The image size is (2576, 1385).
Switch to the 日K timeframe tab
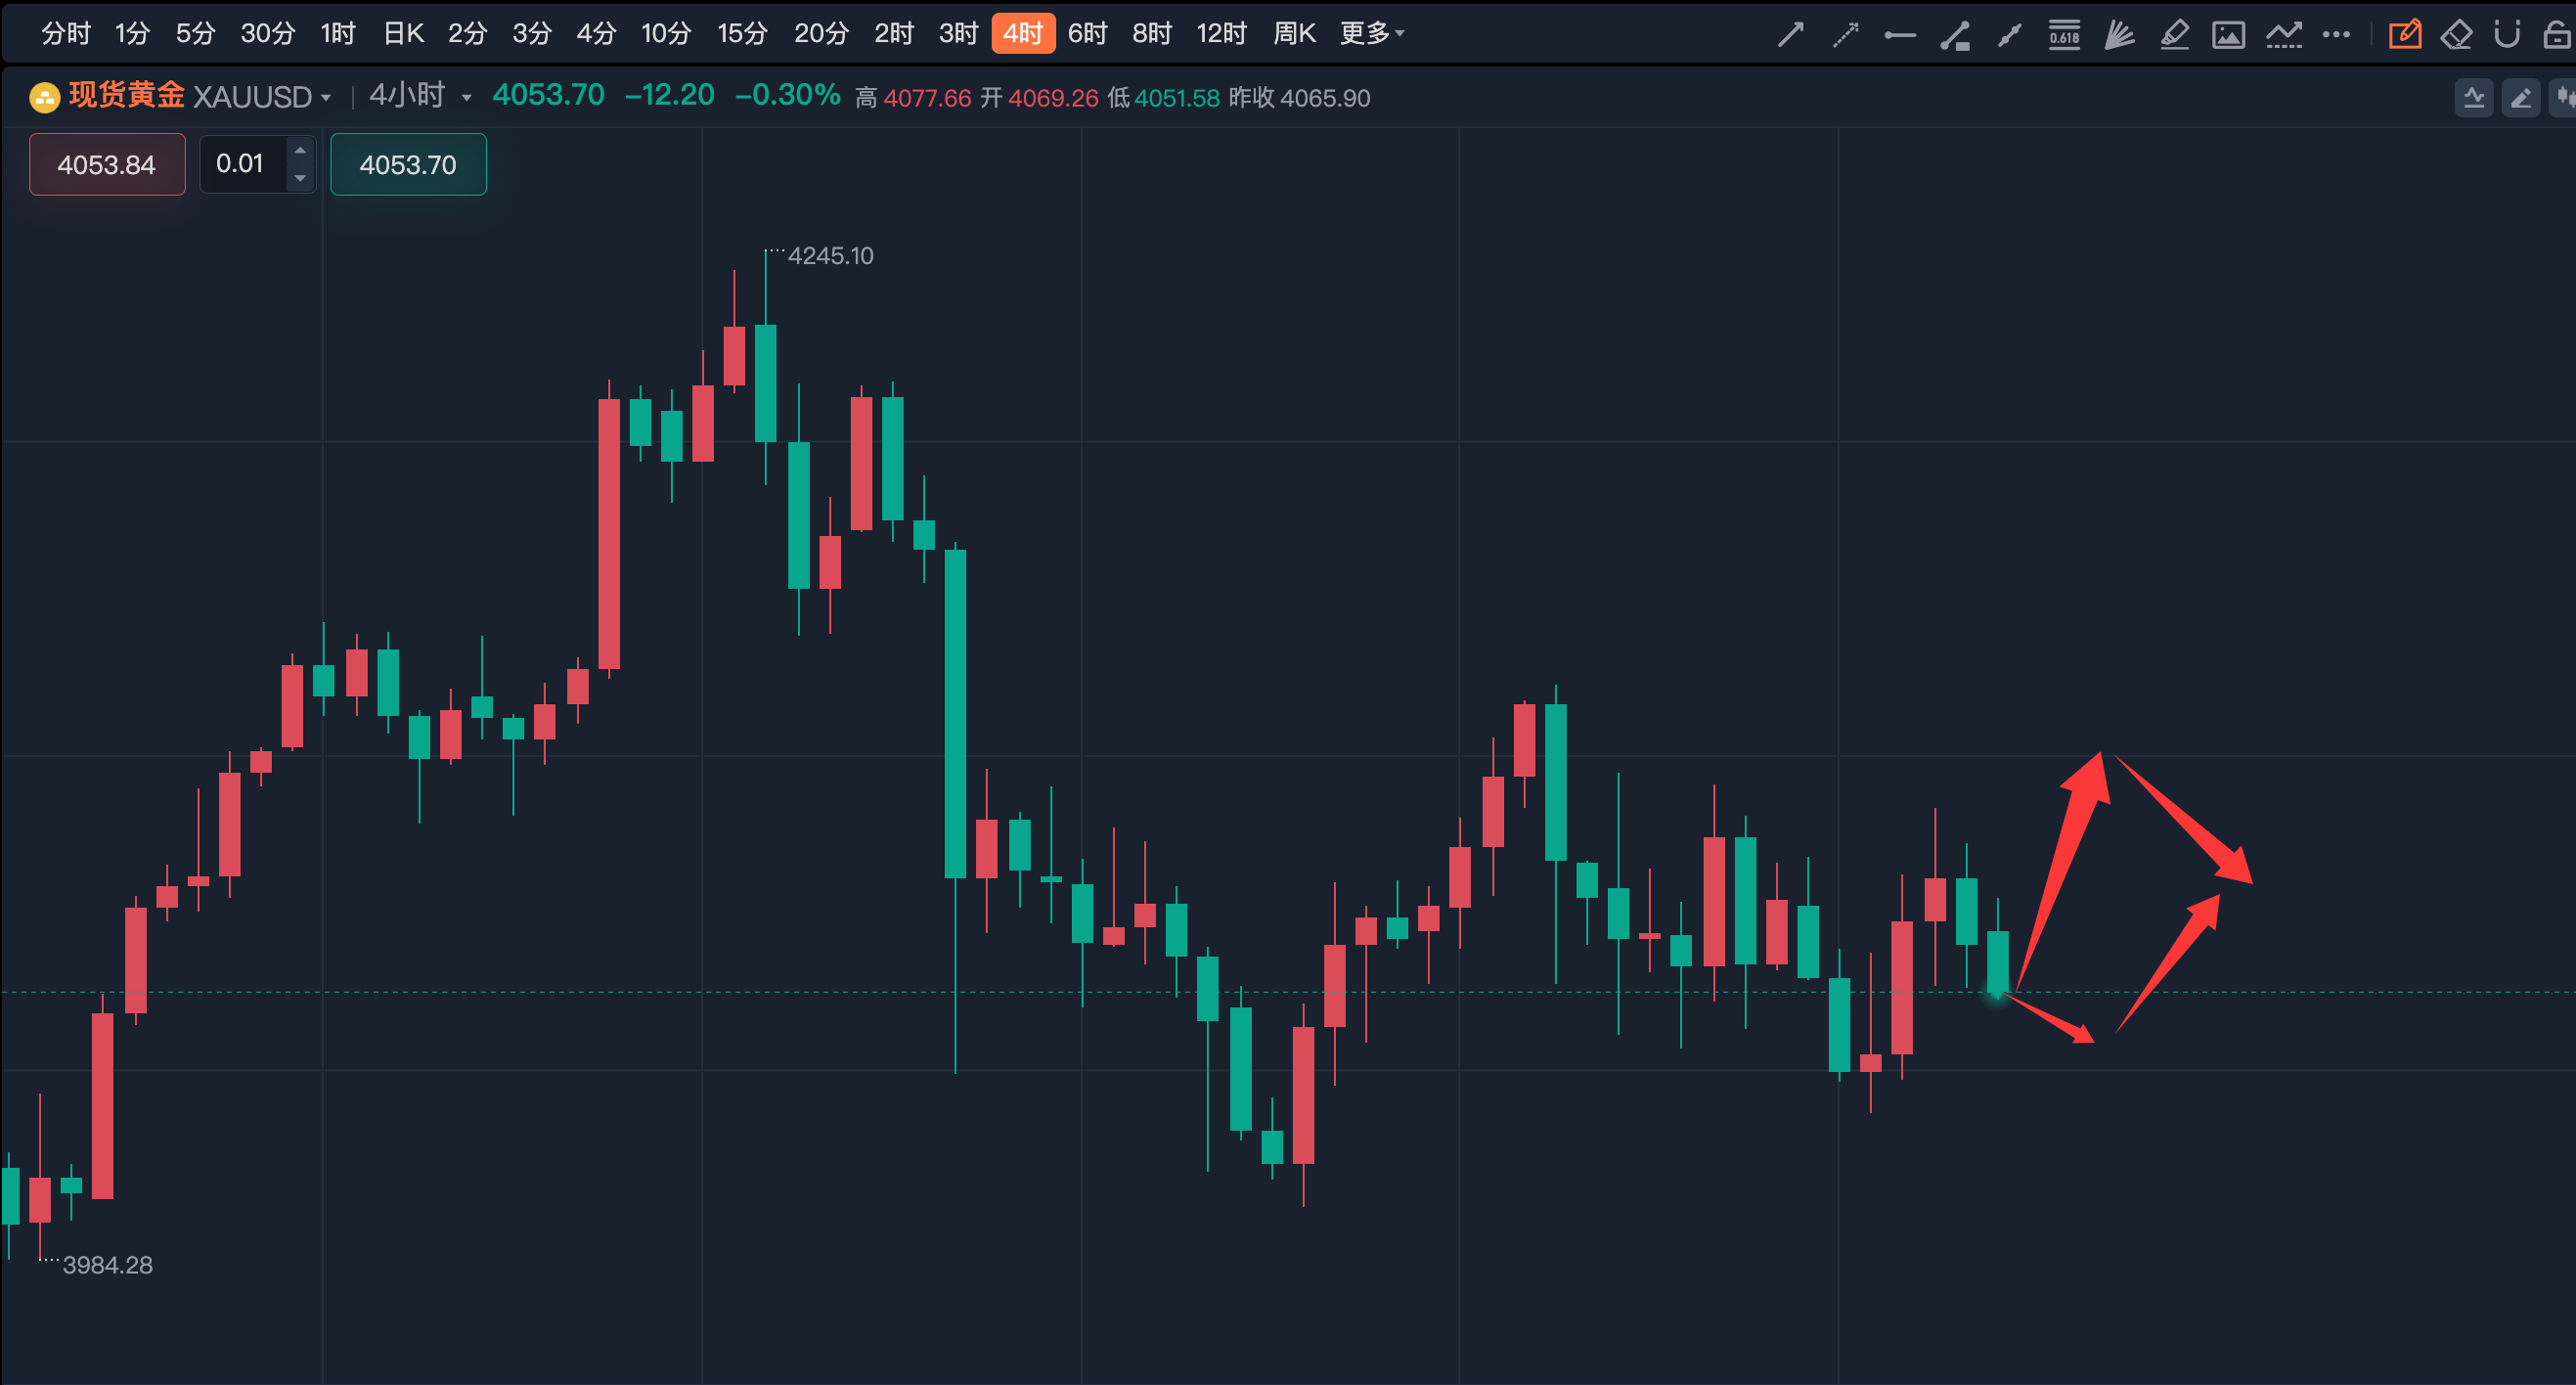pos(403,34)
